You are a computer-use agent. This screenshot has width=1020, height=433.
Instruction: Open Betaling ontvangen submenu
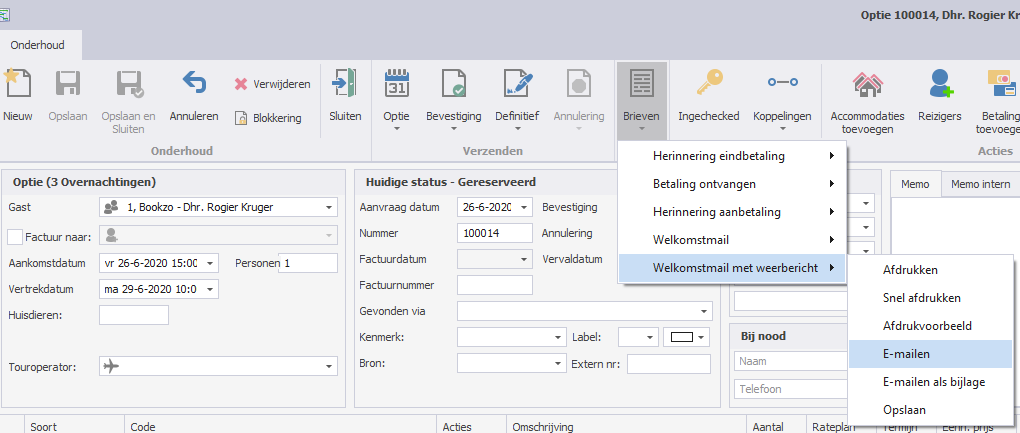tap(732, 184)
